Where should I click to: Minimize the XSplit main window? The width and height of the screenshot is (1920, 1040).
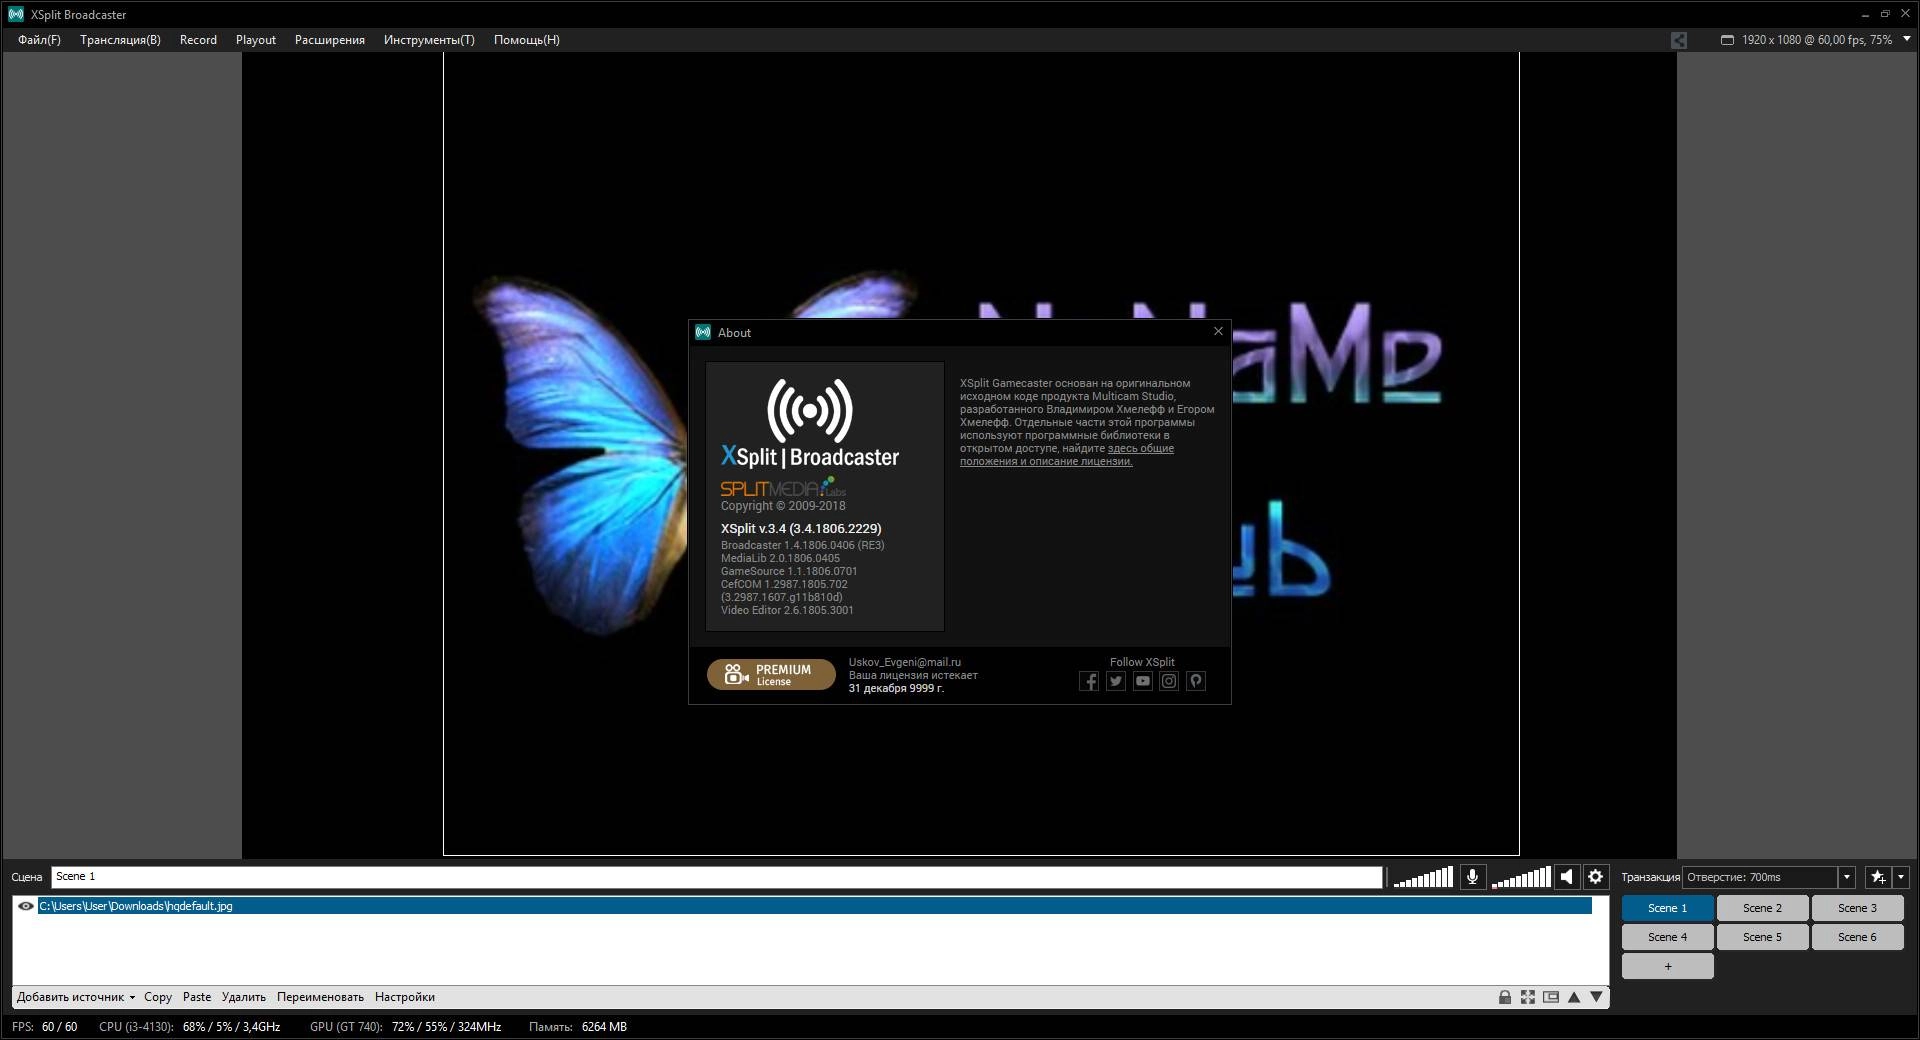tap(1863, 14)
